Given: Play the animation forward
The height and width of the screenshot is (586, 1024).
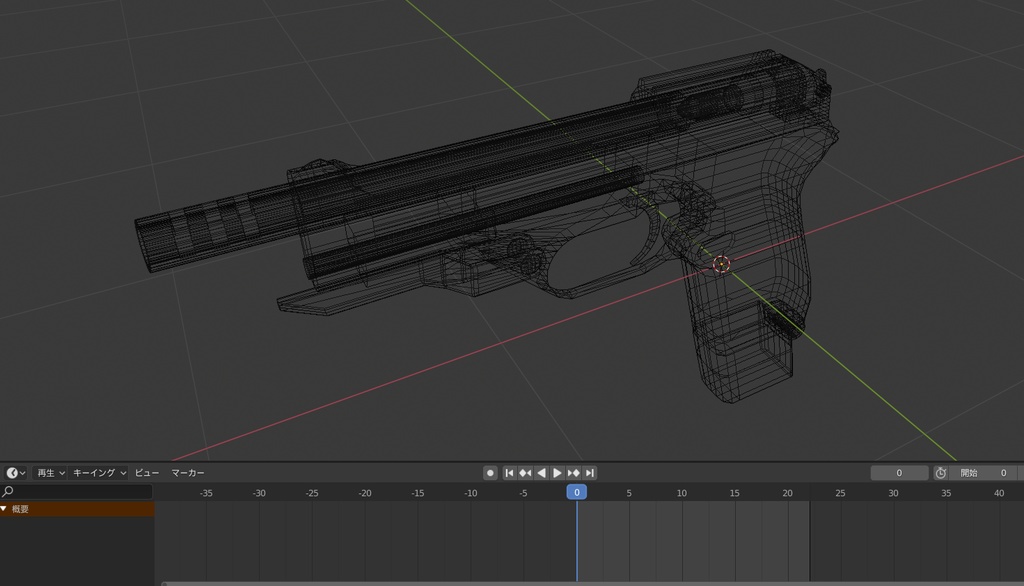Looking at the screenshot, I should pyautogui.click(x=559, y=473).
